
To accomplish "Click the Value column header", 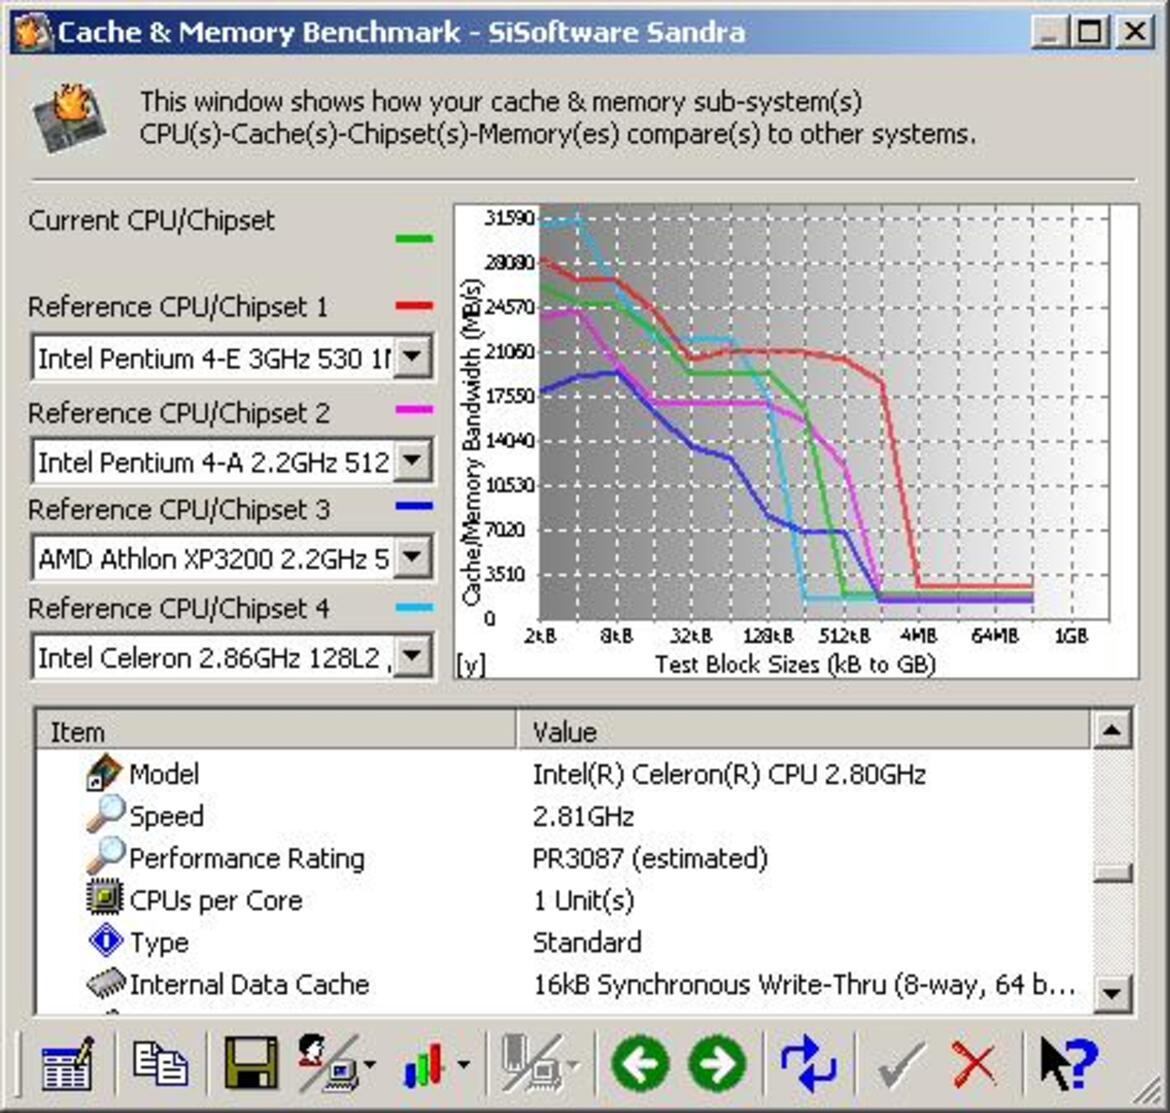I will 803,731.
